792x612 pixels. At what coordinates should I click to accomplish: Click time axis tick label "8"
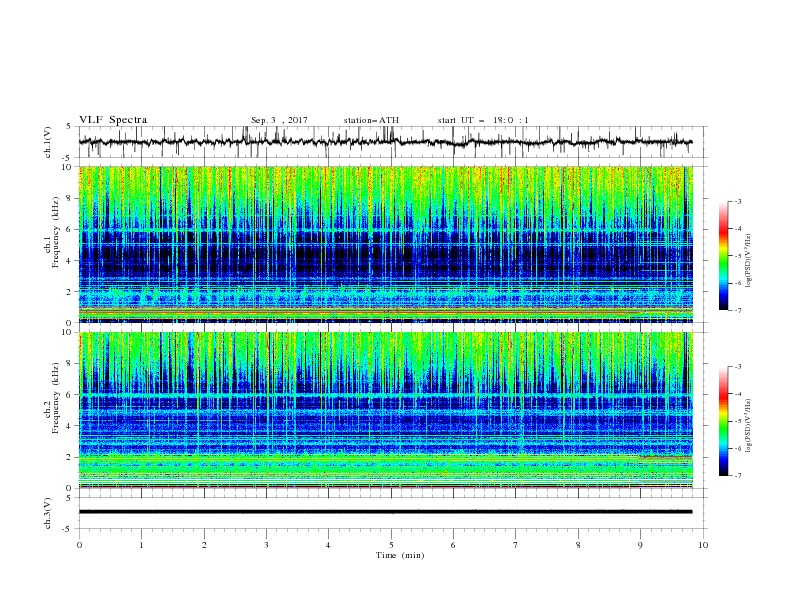coord(578,545)
